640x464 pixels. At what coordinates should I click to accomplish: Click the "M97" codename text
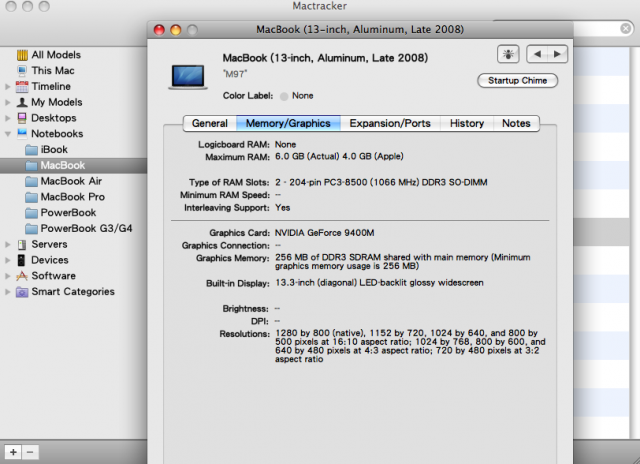pos(235,74)
